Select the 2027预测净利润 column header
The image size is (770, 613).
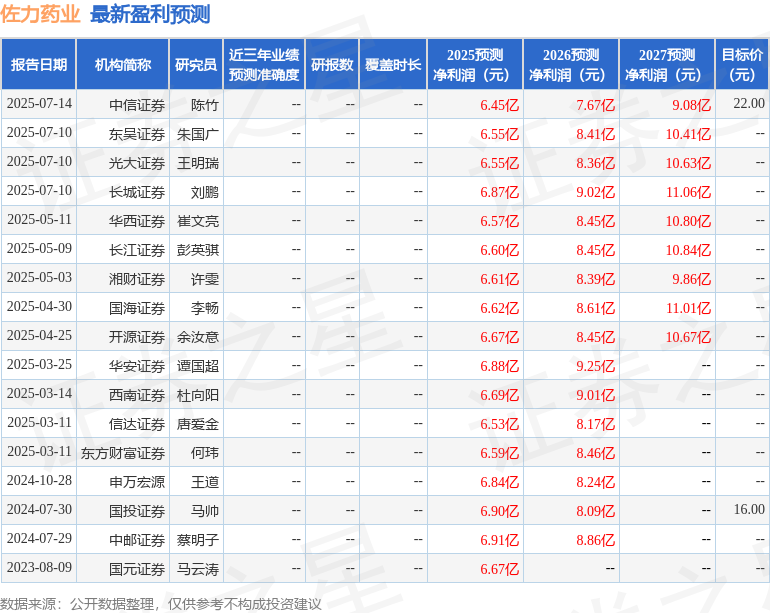click(667, 64)
